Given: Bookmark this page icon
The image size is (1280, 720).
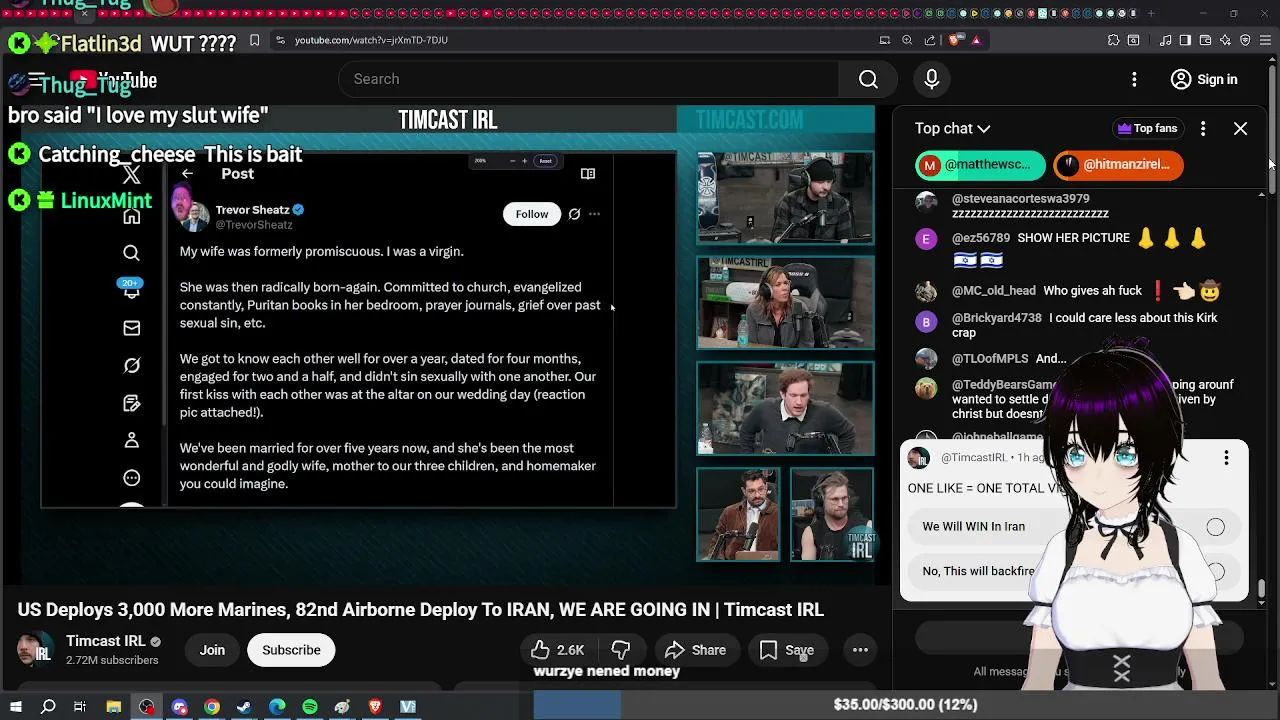Looking at the screenshot, I should tap(254, 40).
